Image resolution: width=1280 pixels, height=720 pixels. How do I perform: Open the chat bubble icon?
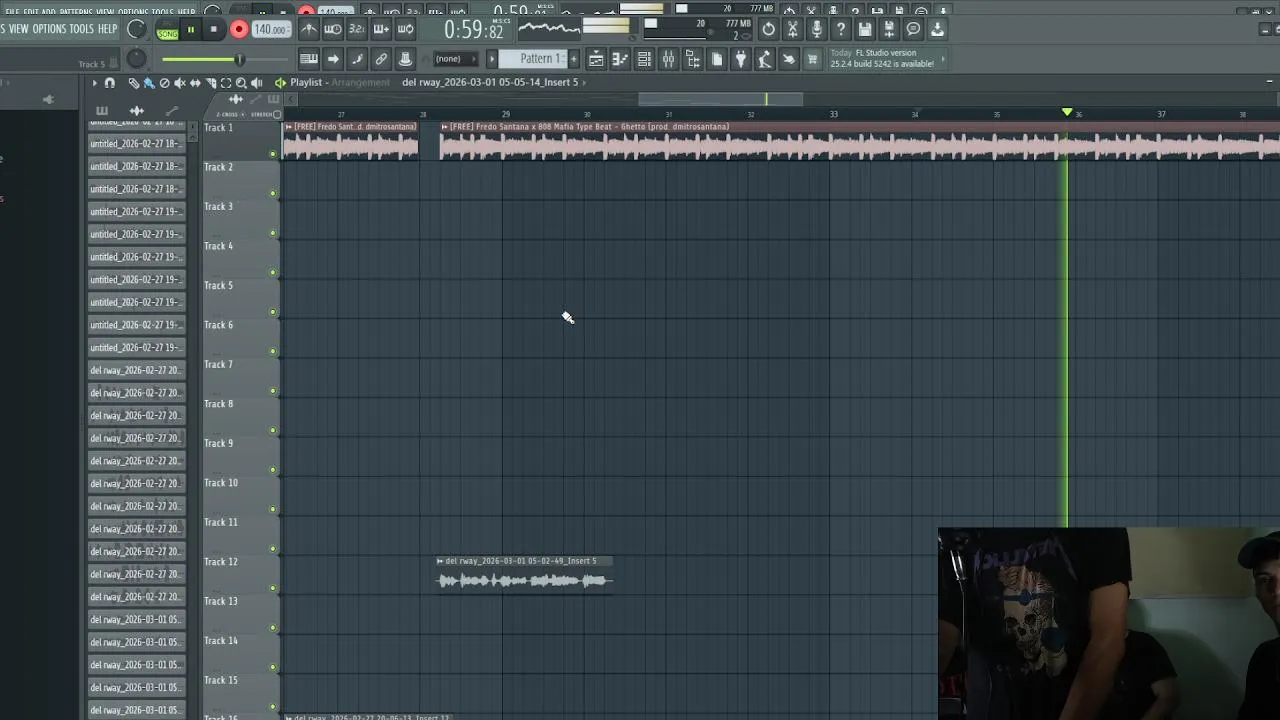point(913,29)
